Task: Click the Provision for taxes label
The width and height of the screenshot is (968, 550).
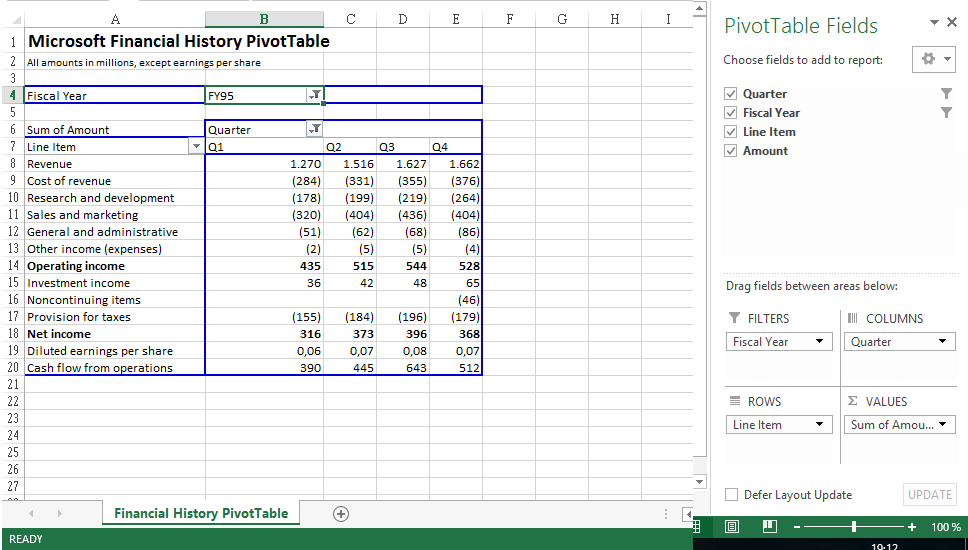Action: click(x=79, y=317)
